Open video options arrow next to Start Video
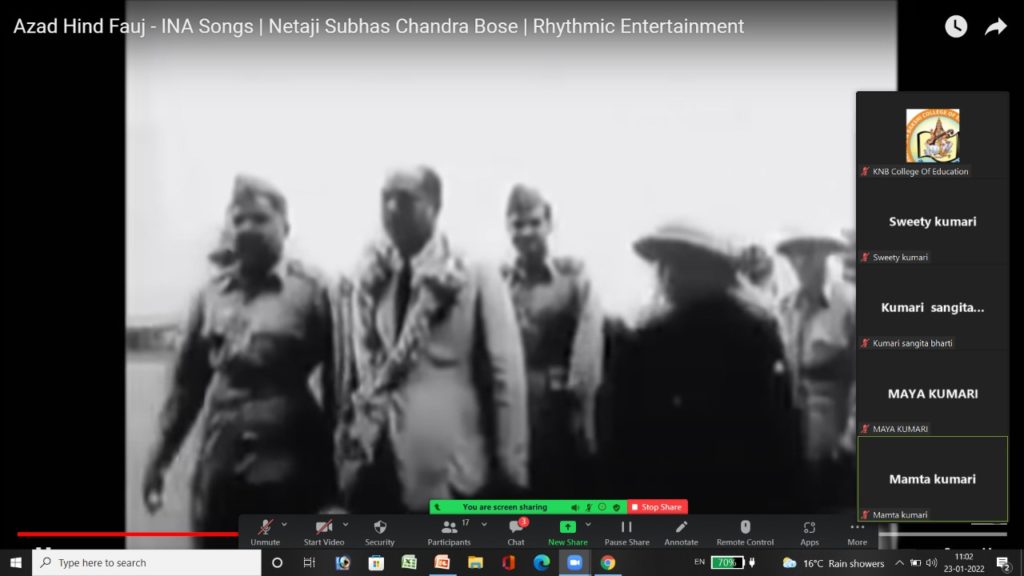The width and height of the screenshot is (1024, 576). coord(345,524)
